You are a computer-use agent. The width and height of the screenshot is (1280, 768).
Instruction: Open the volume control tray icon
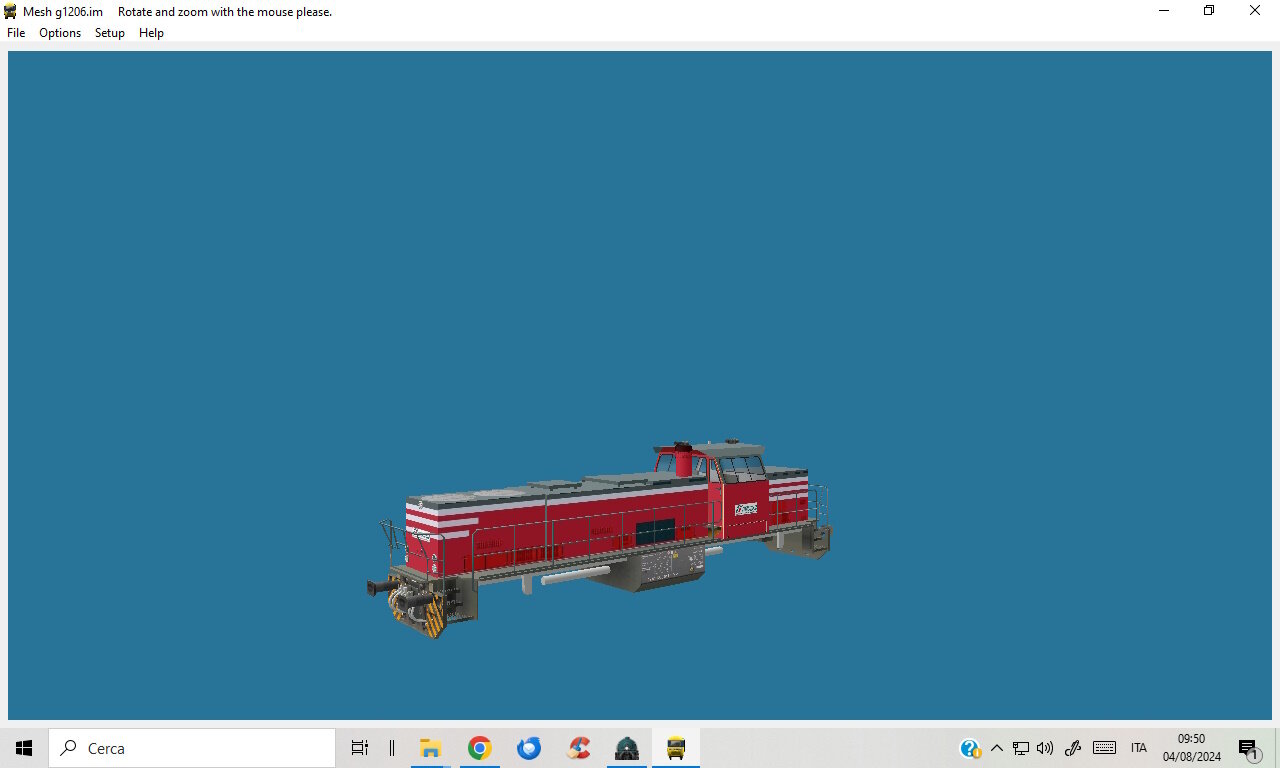click(x=1045, y=748)
